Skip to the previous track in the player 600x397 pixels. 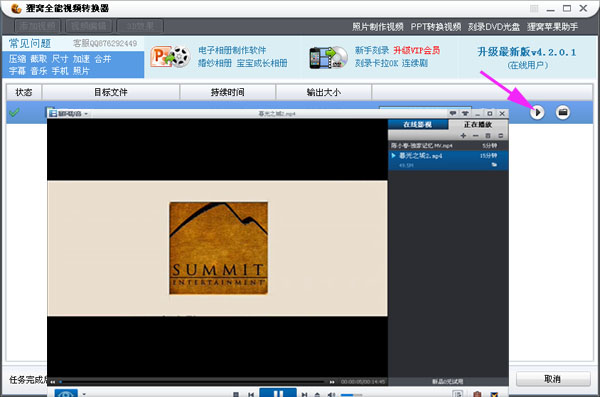pos(251,394)
